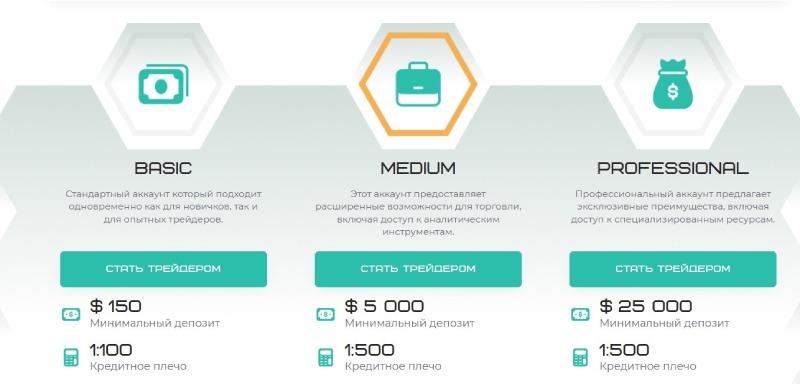The image size is (800, 384).
Task: Click the cash icon beside $ 5 000
Action: point(326,314)
